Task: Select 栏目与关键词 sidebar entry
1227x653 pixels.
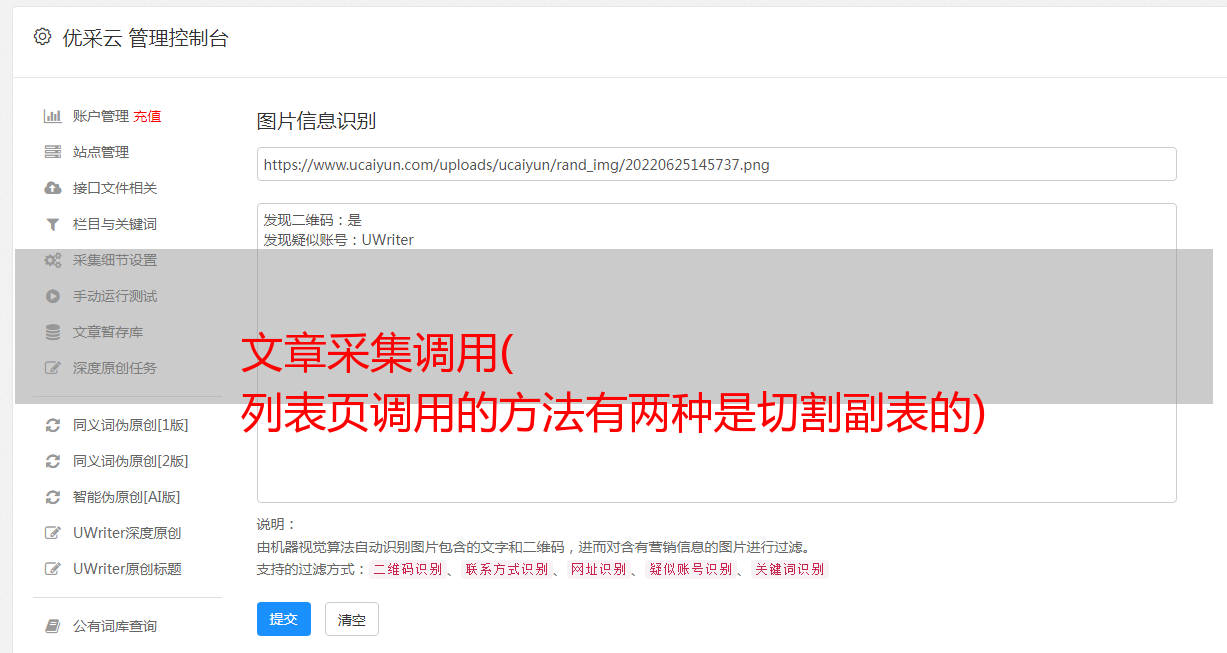Action: 115,224
